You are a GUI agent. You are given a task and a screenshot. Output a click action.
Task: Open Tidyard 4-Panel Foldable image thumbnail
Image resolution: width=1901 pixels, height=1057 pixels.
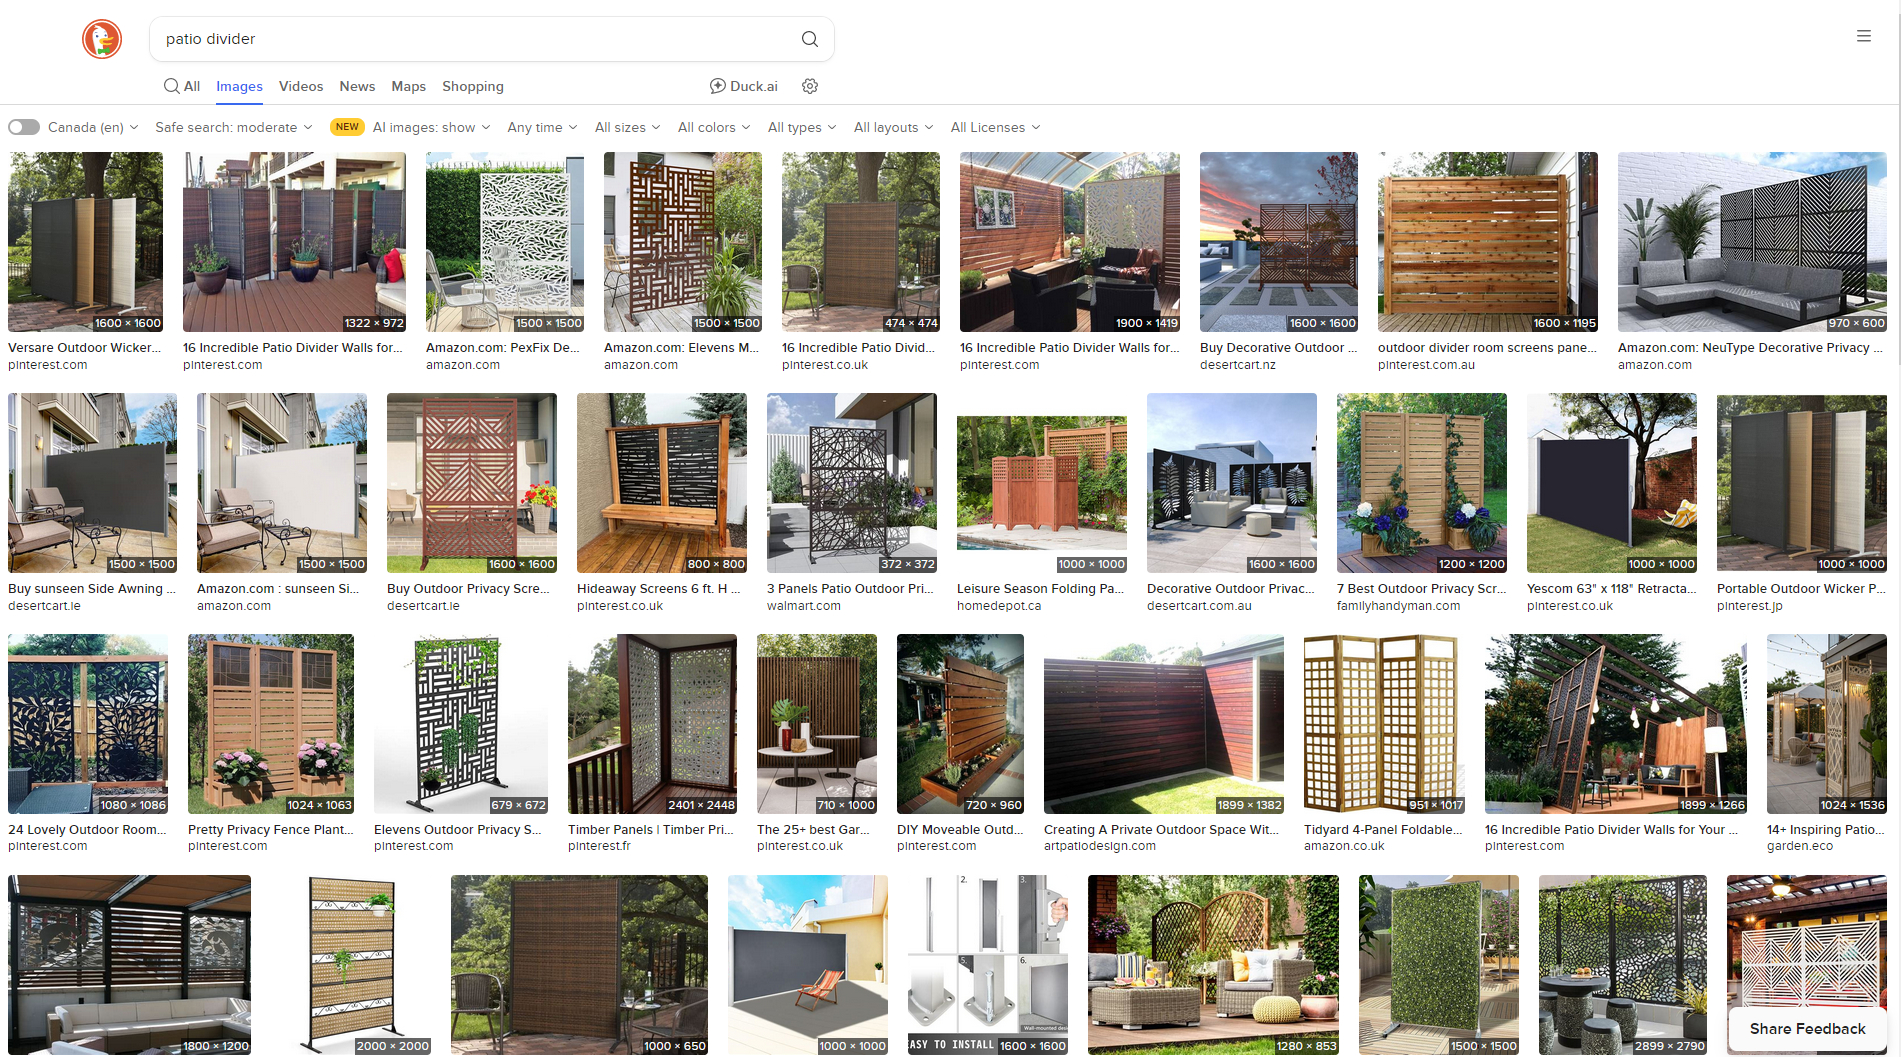pos(1385,724)
